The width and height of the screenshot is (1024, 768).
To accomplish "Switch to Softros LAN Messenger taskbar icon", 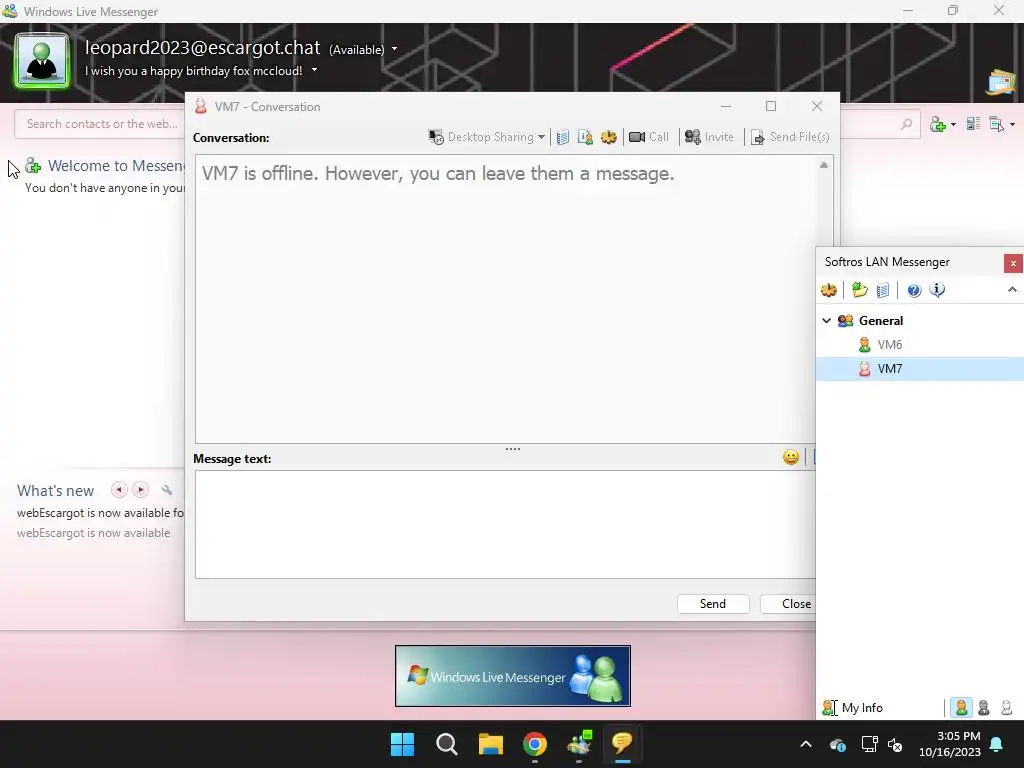I will coord(622,744).
